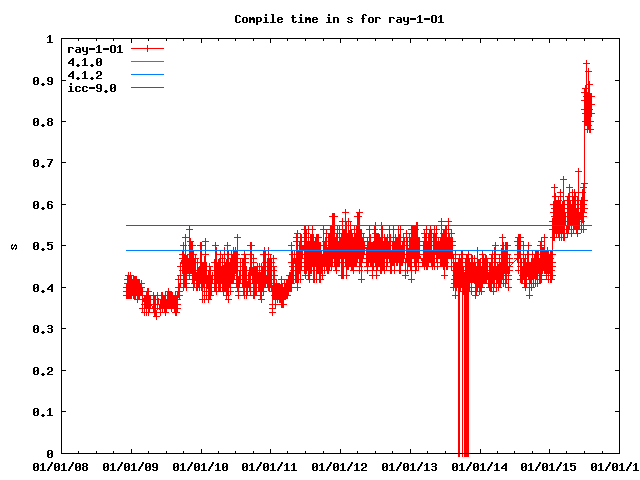Click the 01/01/15 x-axis tick label

551,466
